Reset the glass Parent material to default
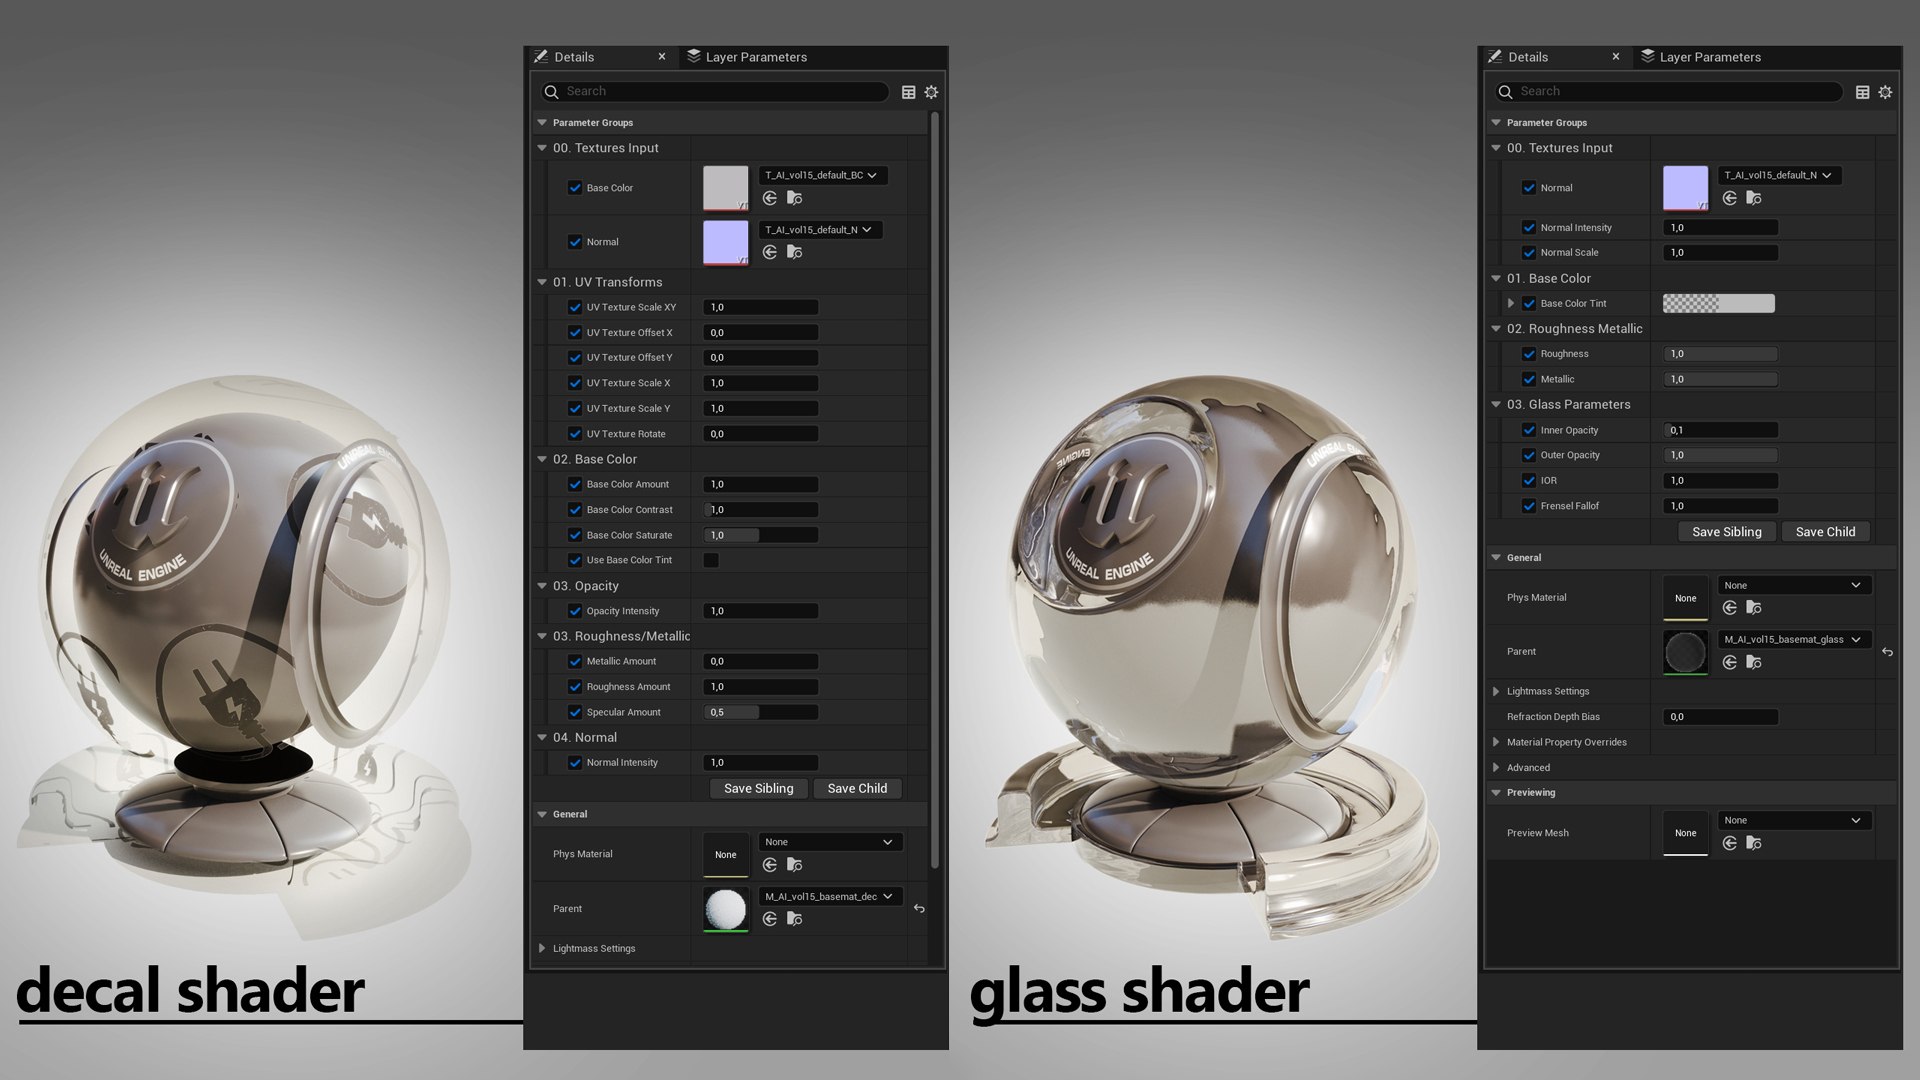This screenshot has height=1080, width=1920. click(1887, 652)
